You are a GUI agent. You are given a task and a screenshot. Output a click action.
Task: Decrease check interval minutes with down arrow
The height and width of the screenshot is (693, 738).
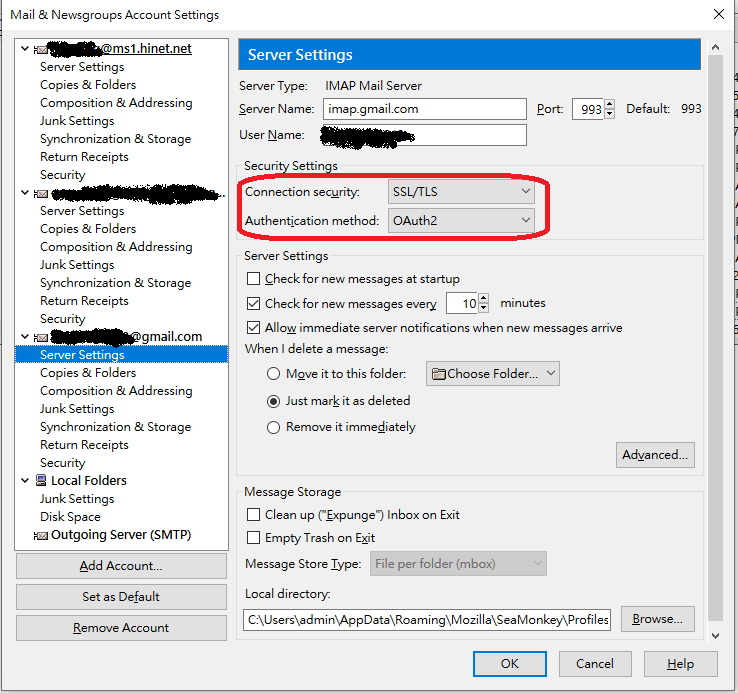pyautogui.click(x=483, y=308)
